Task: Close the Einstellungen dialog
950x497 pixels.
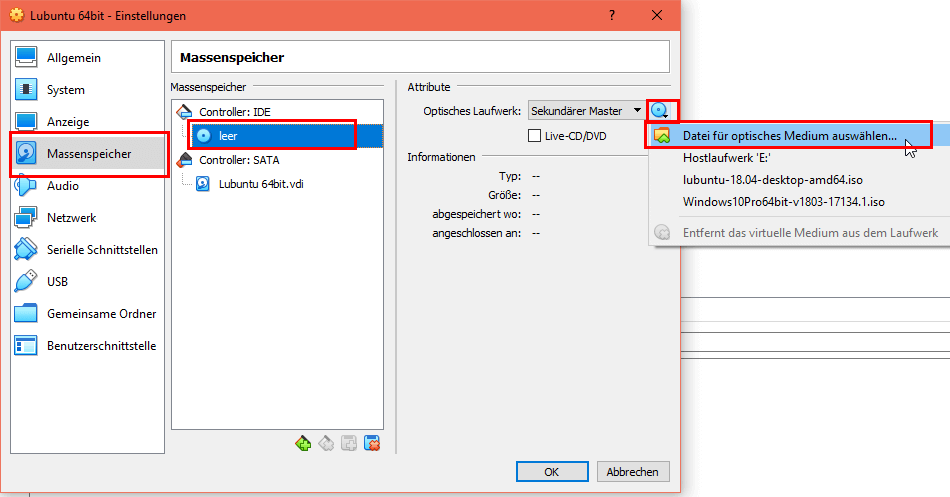Action: coord(657,15)
